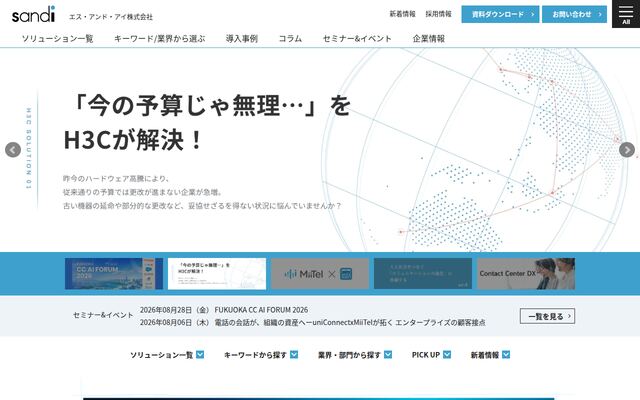The width and height of the screenshot is (640, 400).
Task: Open 企業情報 navigation item
Action: 429,39
